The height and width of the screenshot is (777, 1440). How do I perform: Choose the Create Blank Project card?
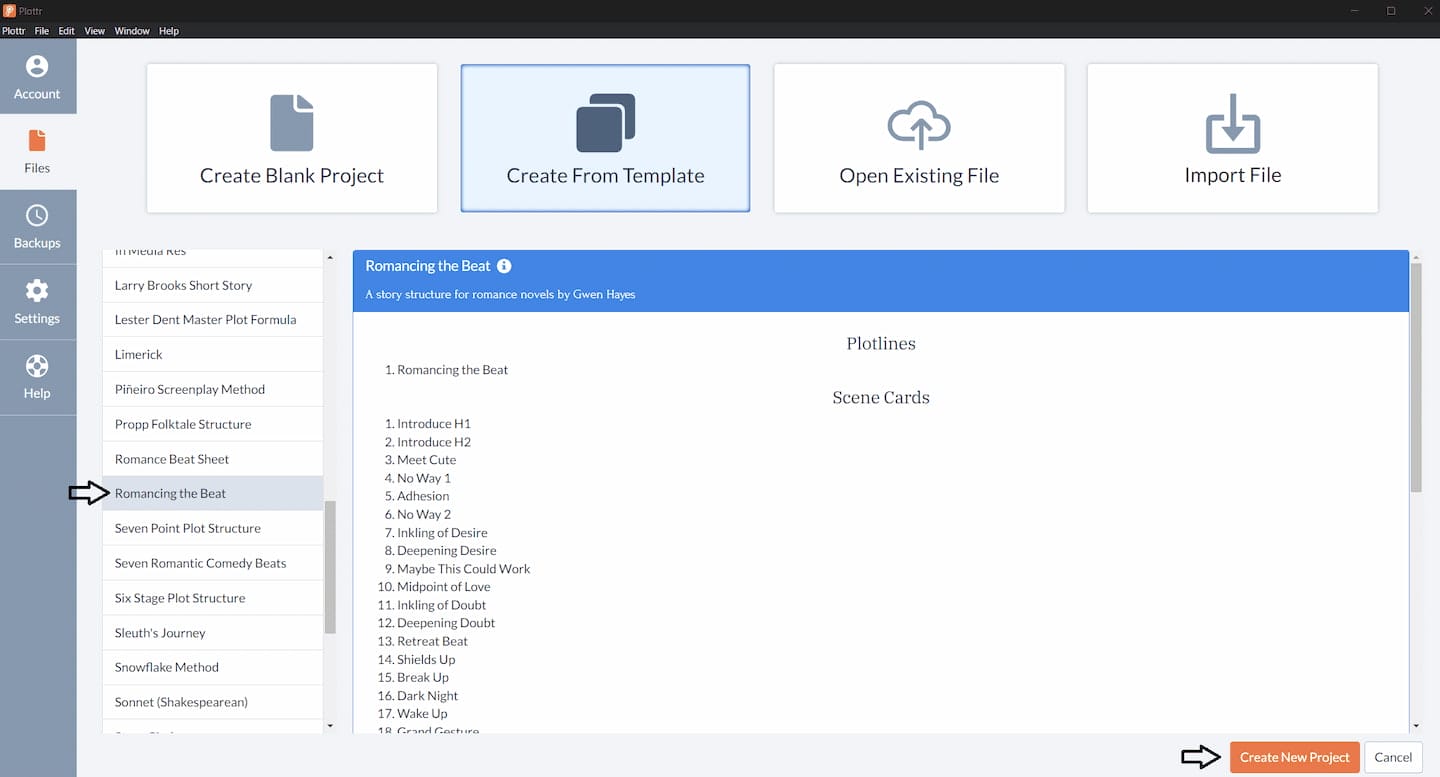292,138
